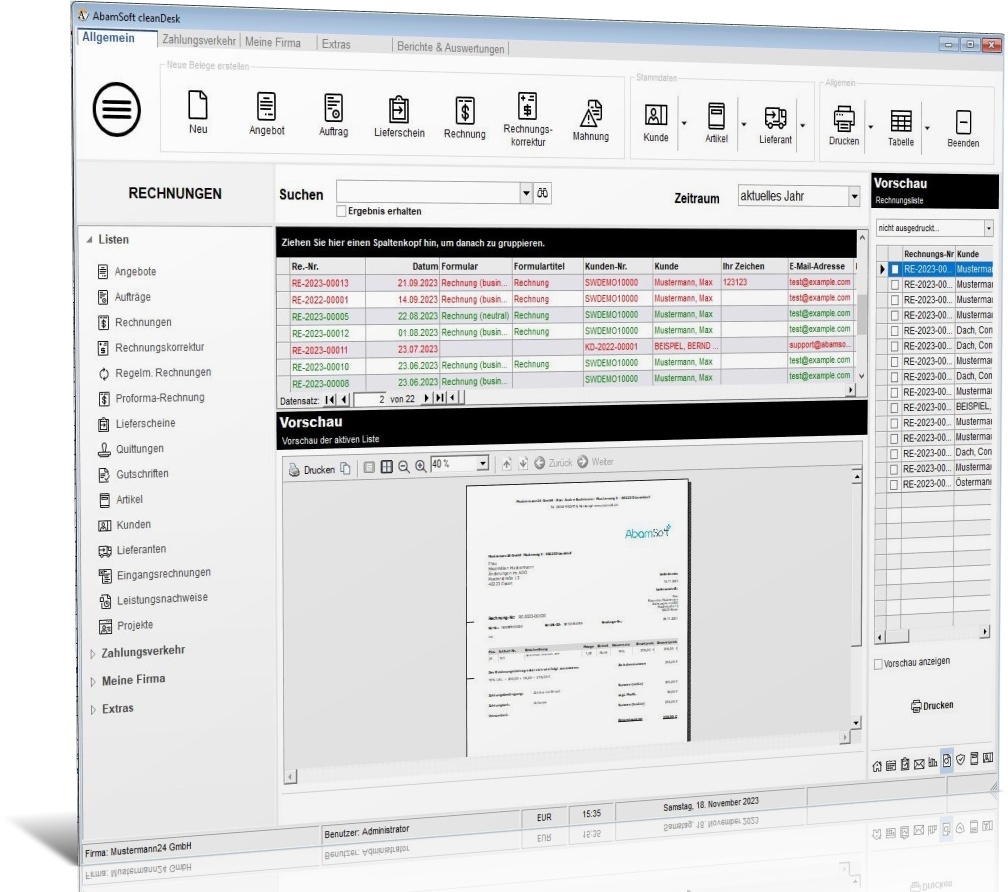Check the box for BEISPIEL row in Rechnungsliste

(x=894, y=407)
